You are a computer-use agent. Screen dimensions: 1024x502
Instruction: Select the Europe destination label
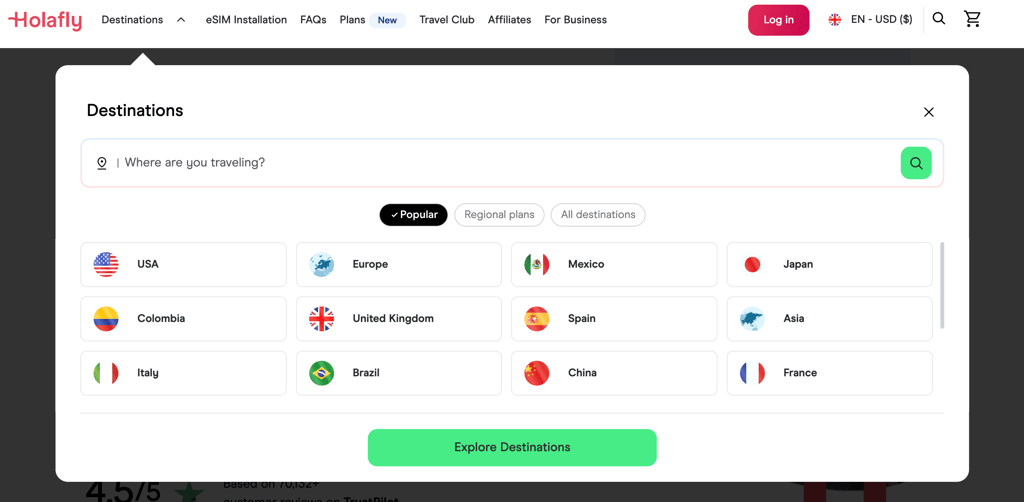pyautogui.click(x=370, y=264)
